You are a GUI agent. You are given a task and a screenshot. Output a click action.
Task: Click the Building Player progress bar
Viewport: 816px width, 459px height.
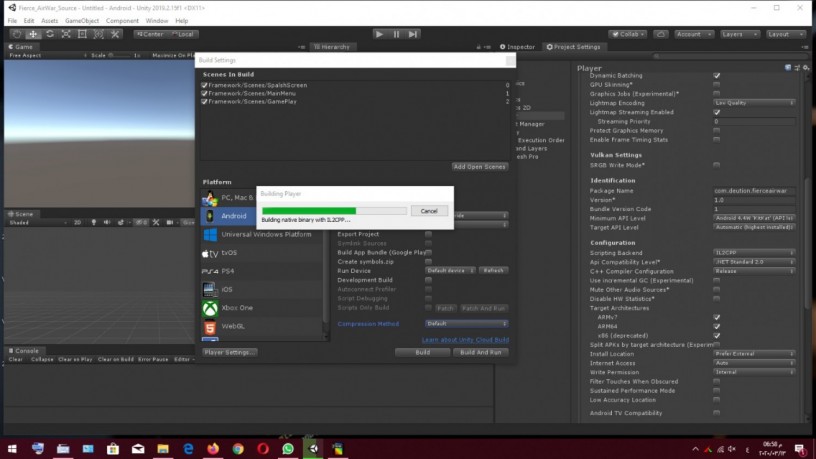pyautogui.click(x=333, y=211)
